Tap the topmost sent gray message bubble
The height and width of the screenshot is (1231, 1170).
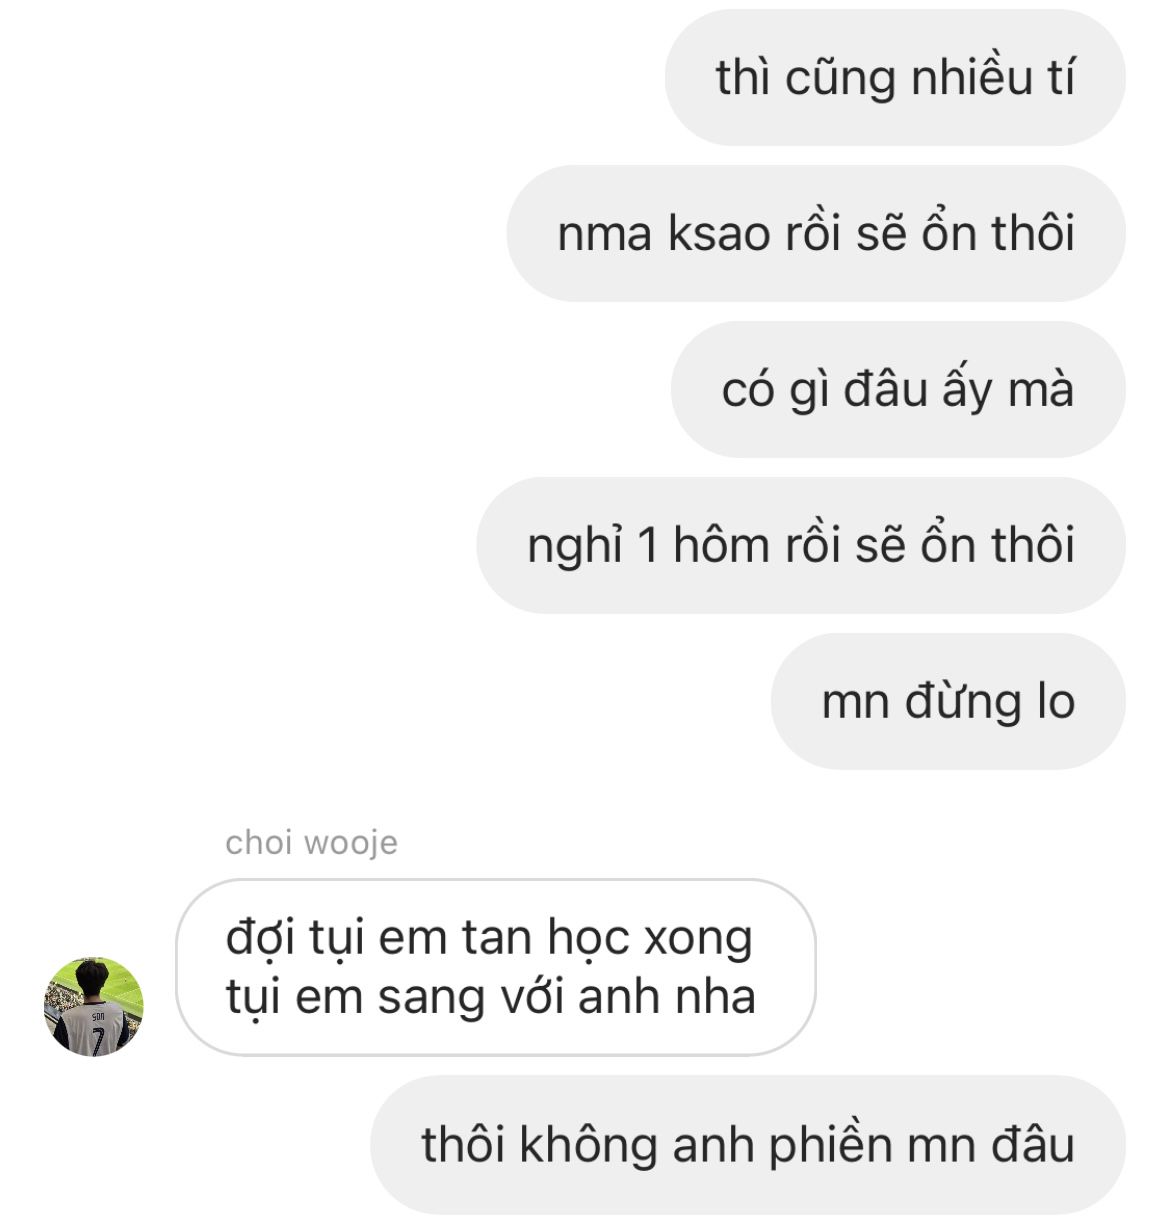[x=895, y=78]
